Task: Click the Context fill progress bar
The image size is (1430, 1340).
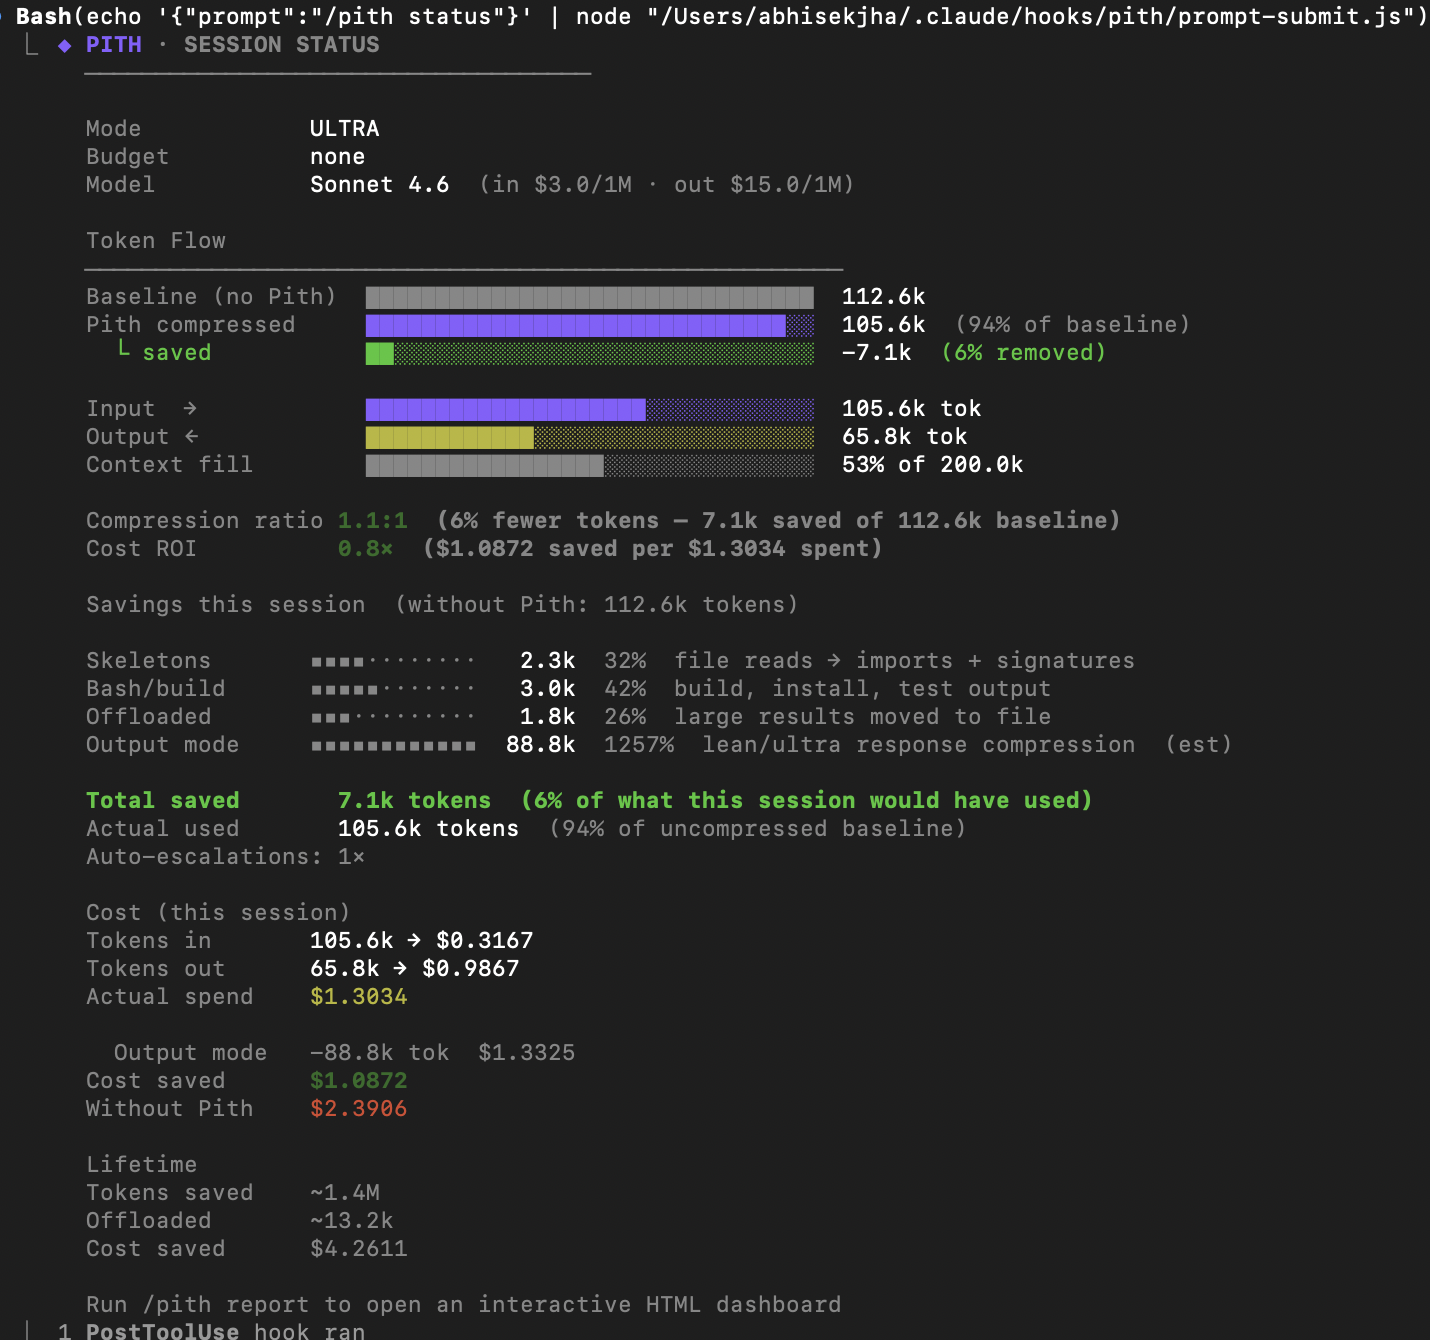Action: (590, 464)
